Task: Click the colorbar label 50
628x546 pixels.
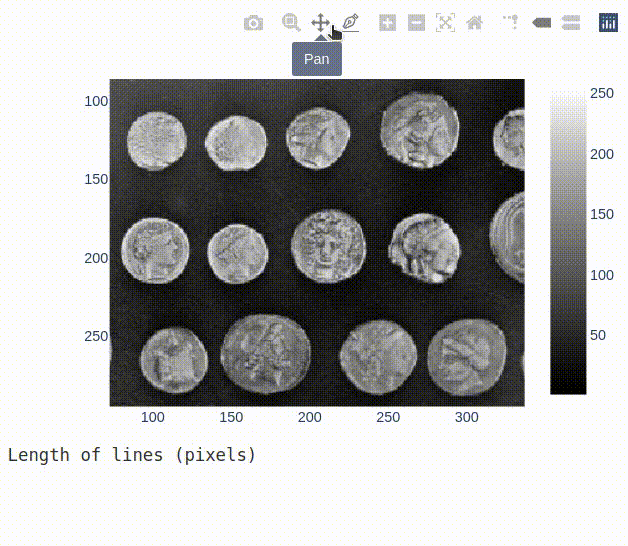Action: [598, 335]
